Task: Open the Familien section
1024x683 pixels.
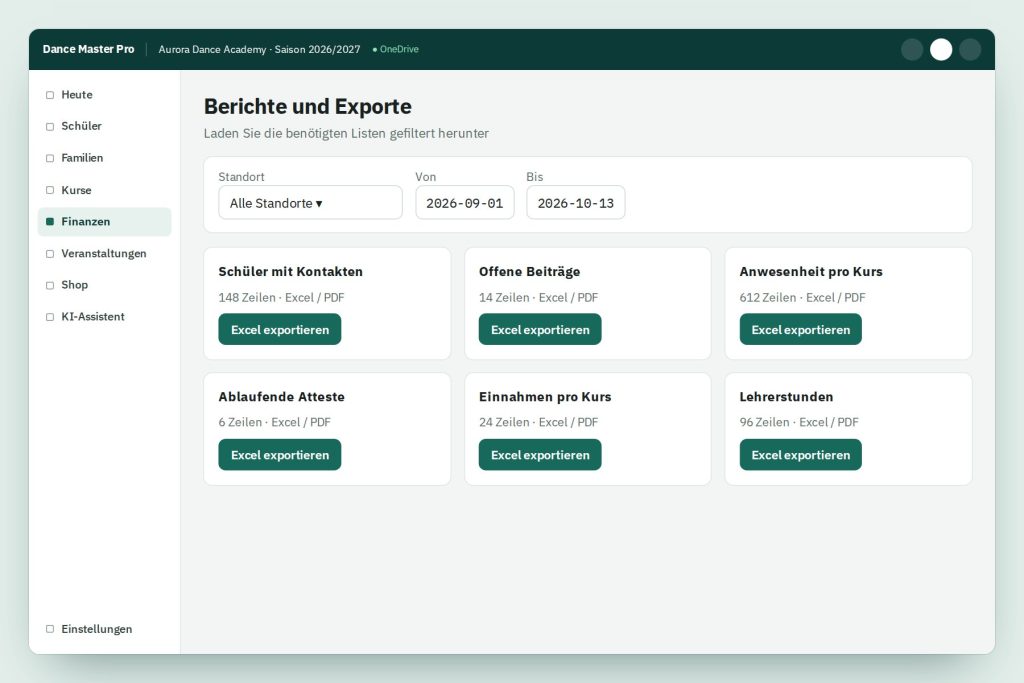Action: point(104,158)
